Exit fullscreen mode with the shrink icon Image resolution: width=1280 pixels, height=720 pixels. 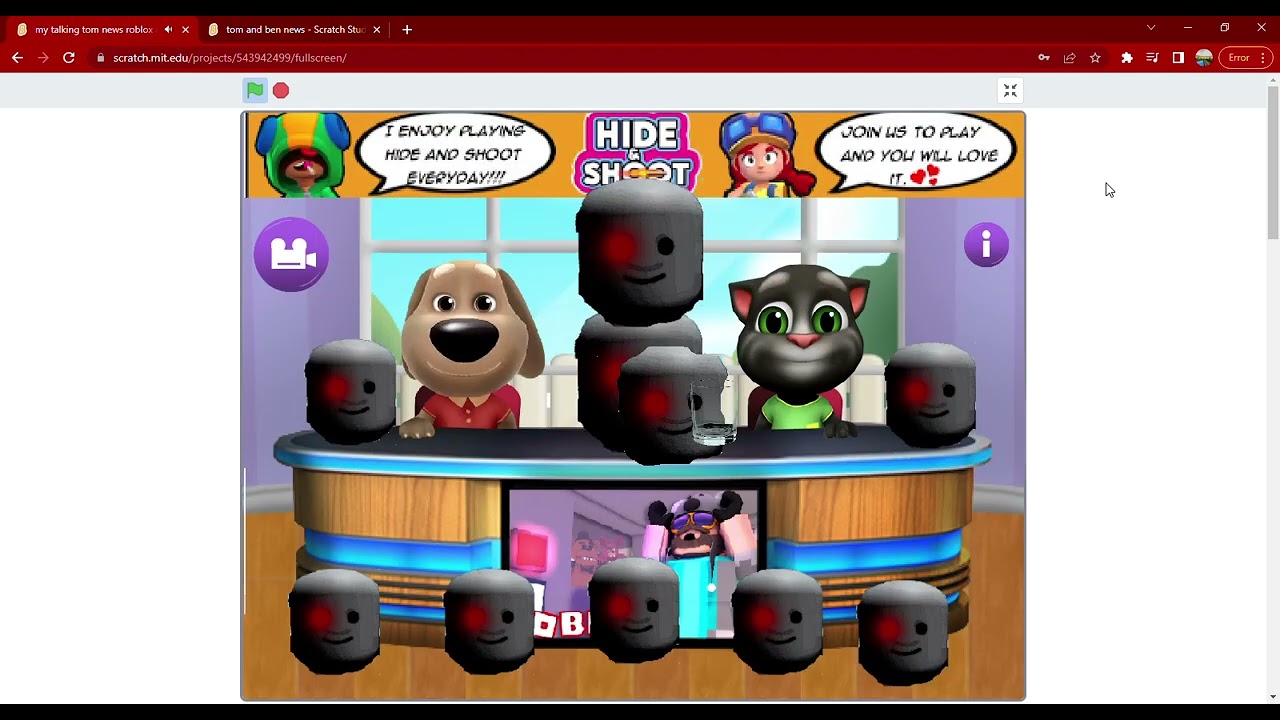click(x=1010, y=91)
